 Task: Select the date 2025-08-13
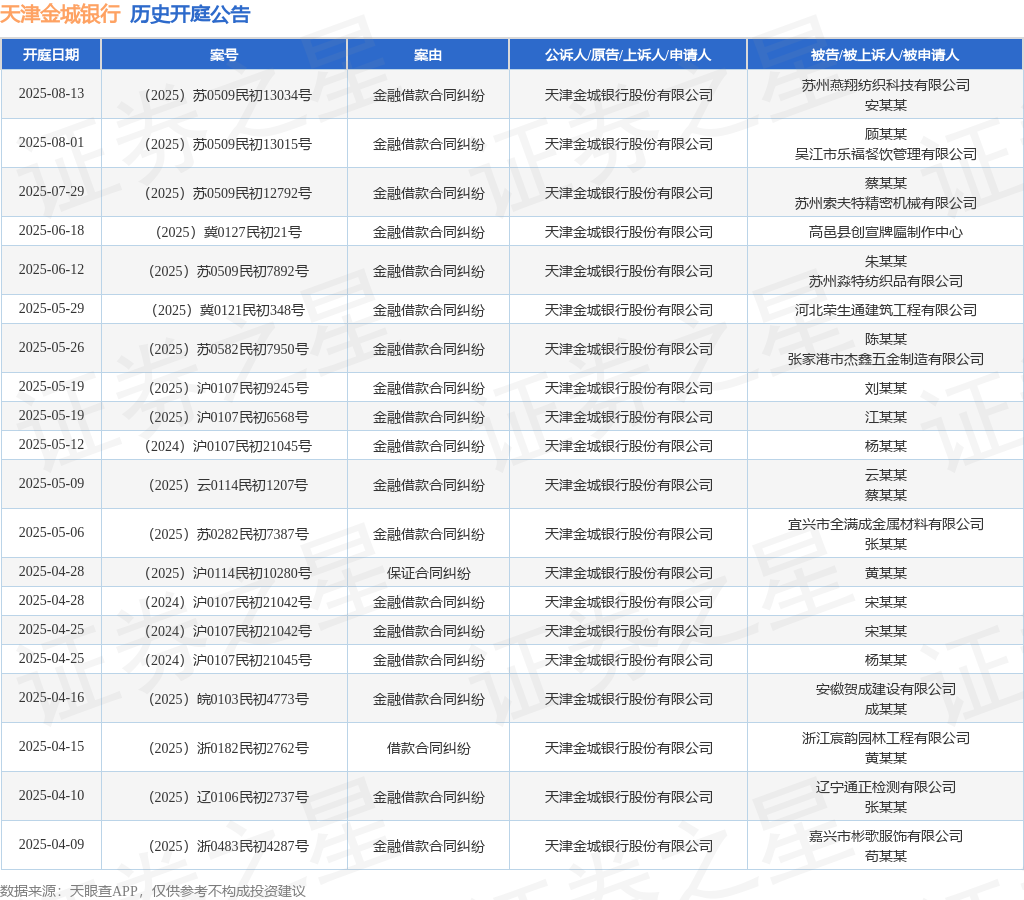tap(52, 93)
